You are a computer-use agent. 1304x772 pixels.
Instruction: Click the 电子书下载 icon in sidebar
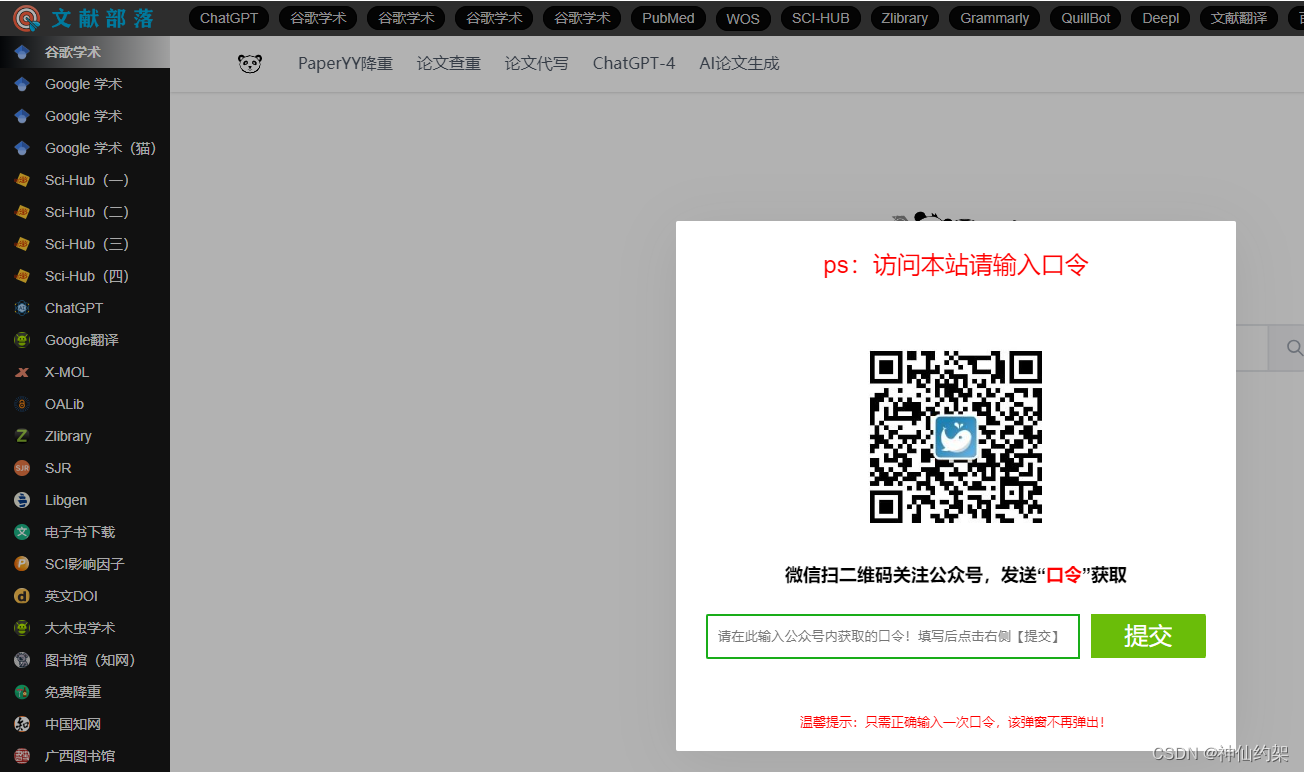pos(22,532)
